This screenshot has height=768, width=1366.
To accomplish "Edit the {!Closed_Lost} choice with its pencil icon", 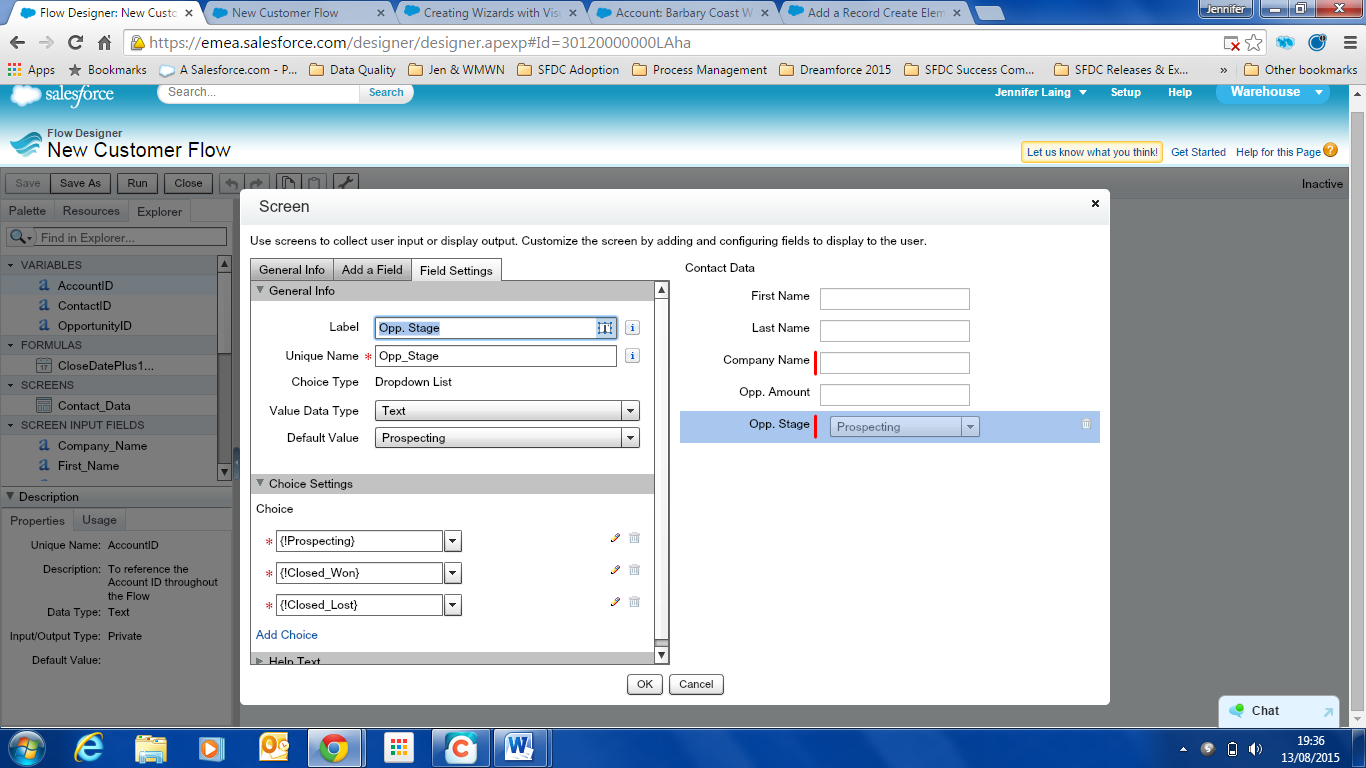I will (x=615, y=602).
